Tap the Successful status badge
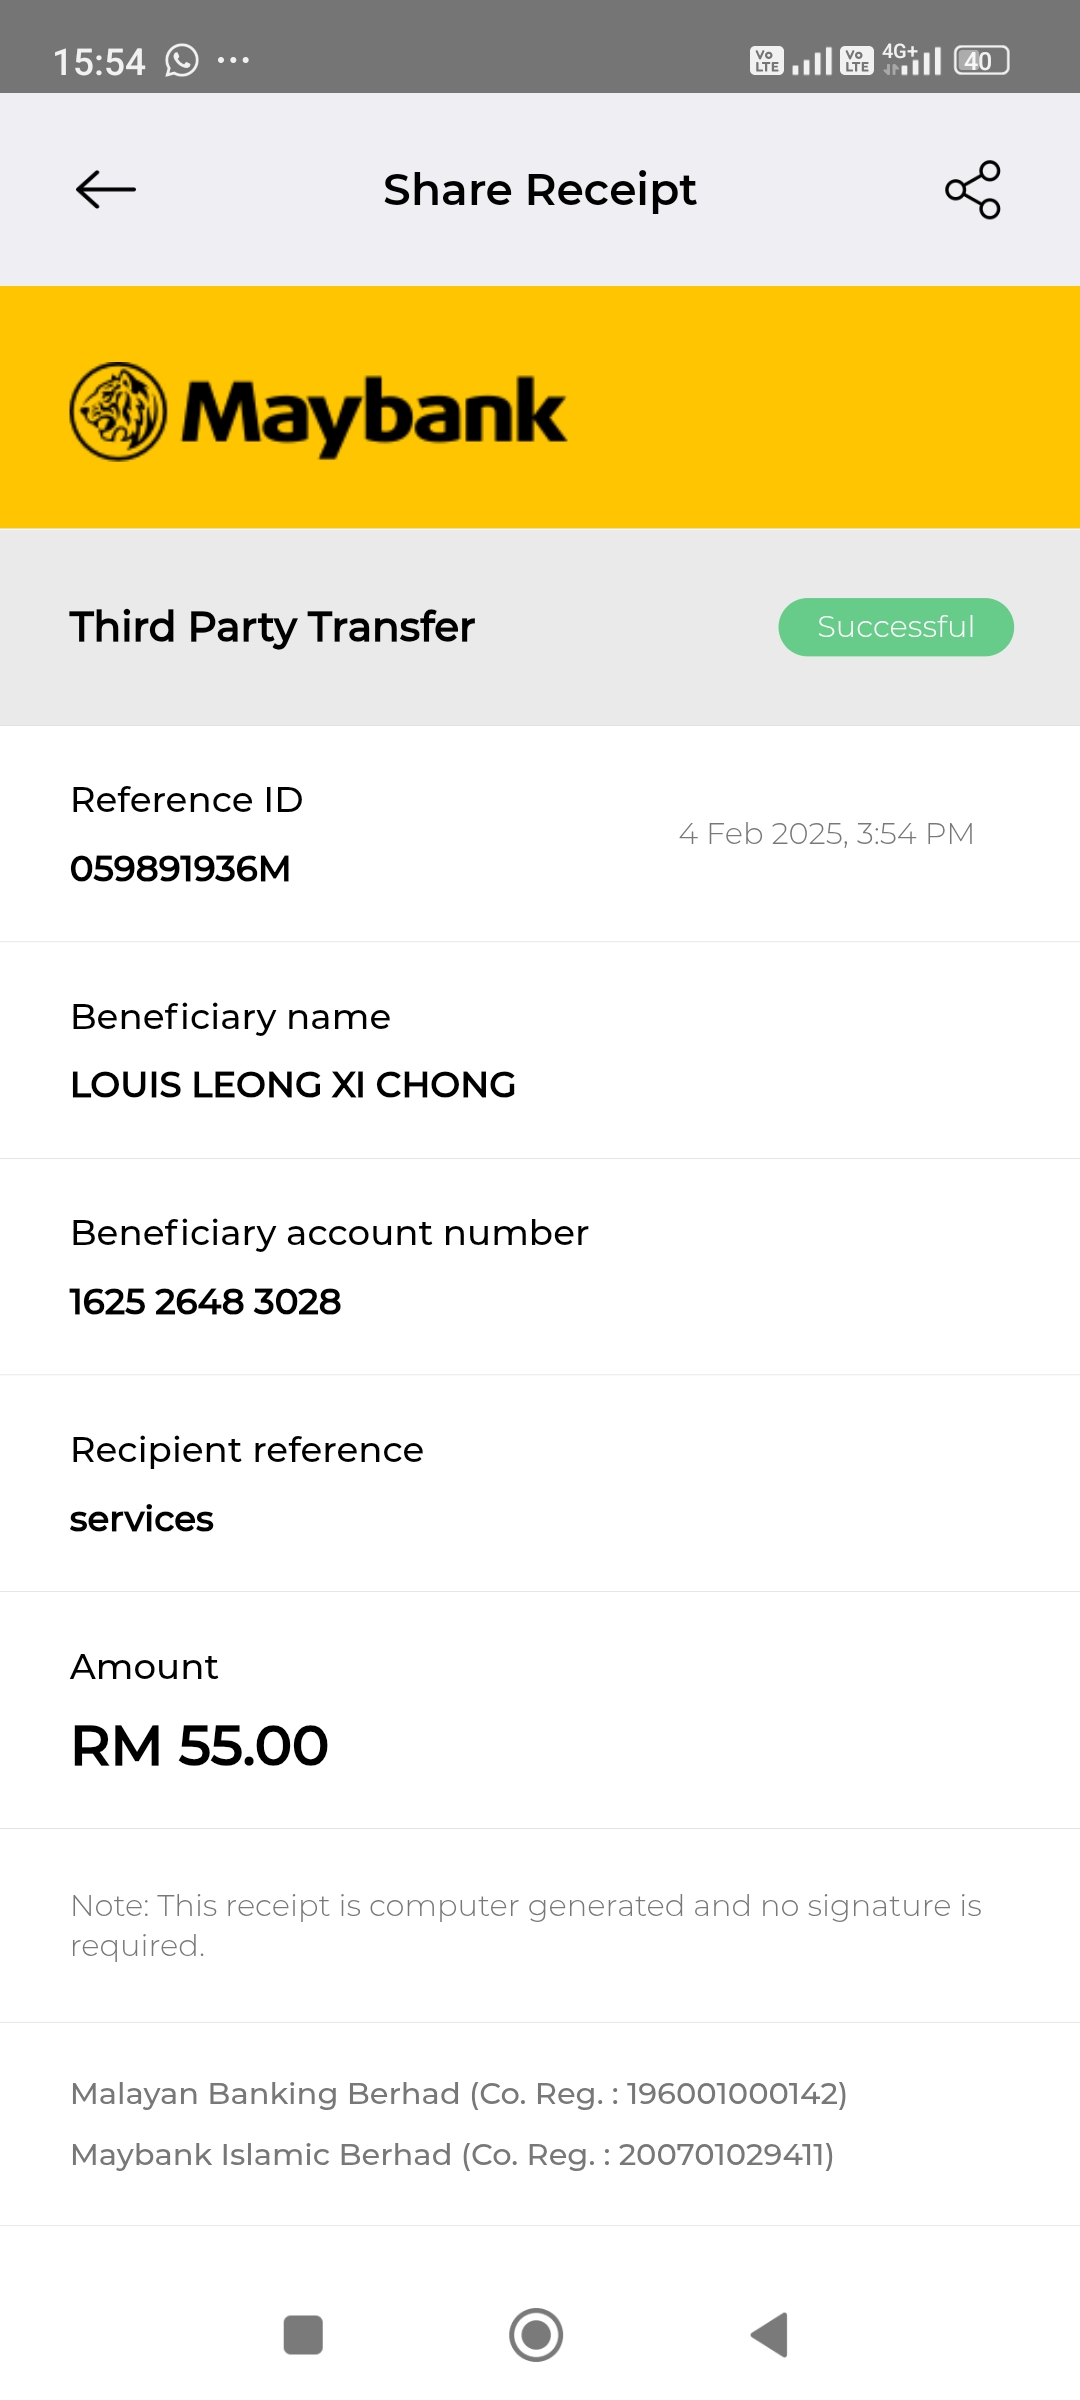The height and width of the screenshot is (2400, 1080). point(895,627)
